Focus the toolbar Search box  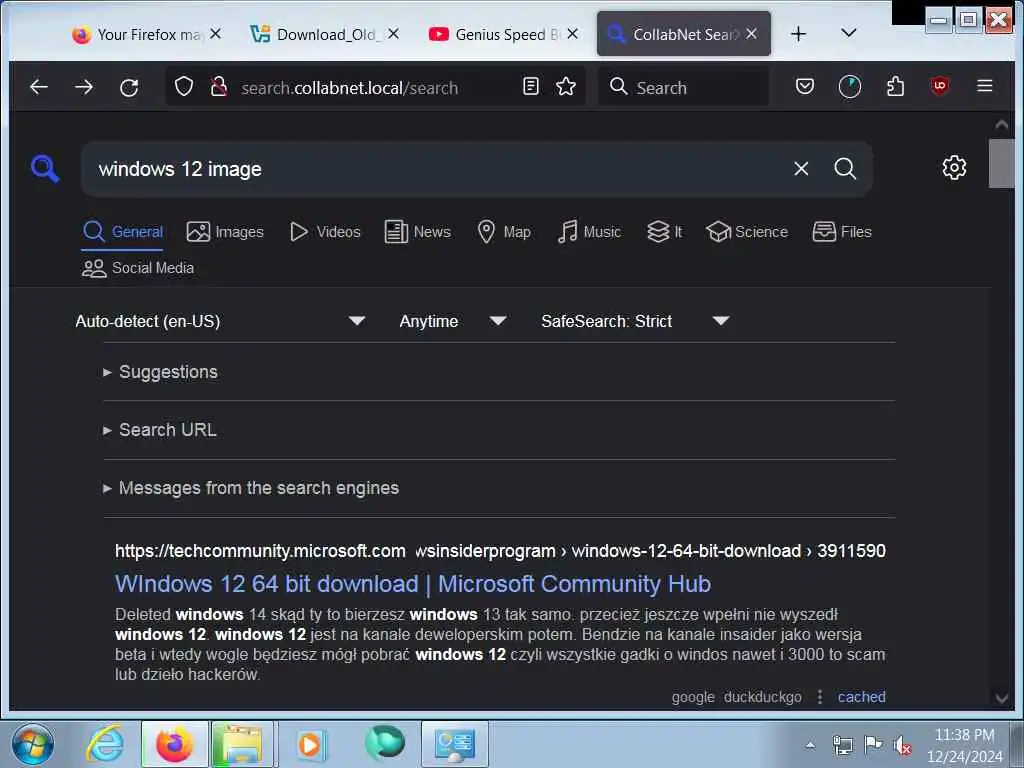684,87
